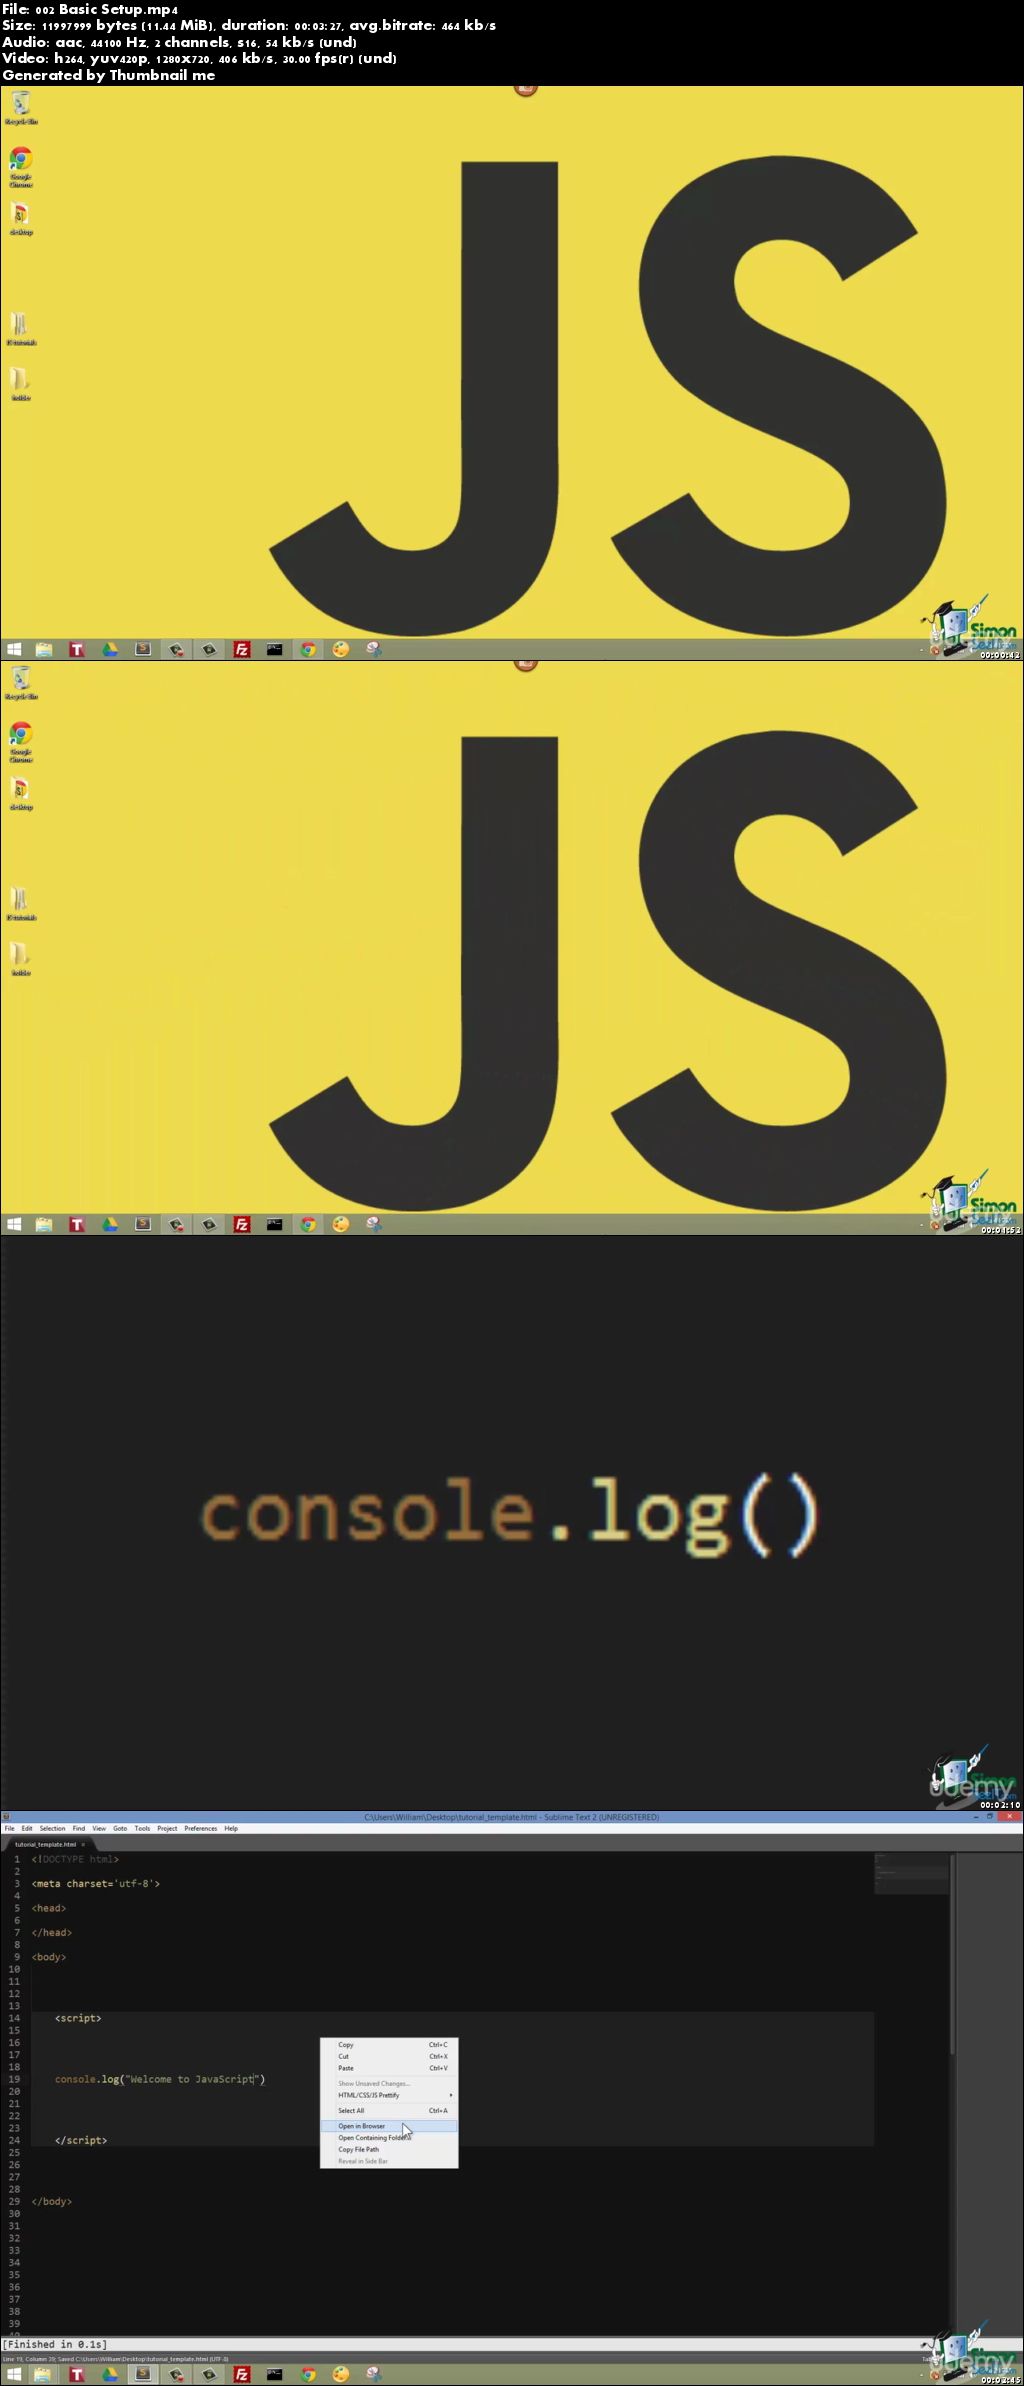The height and width of the screenshot is (2386, 1024).
Task: Choose Copy File Path in context menu
Action: coord(389,2149)
